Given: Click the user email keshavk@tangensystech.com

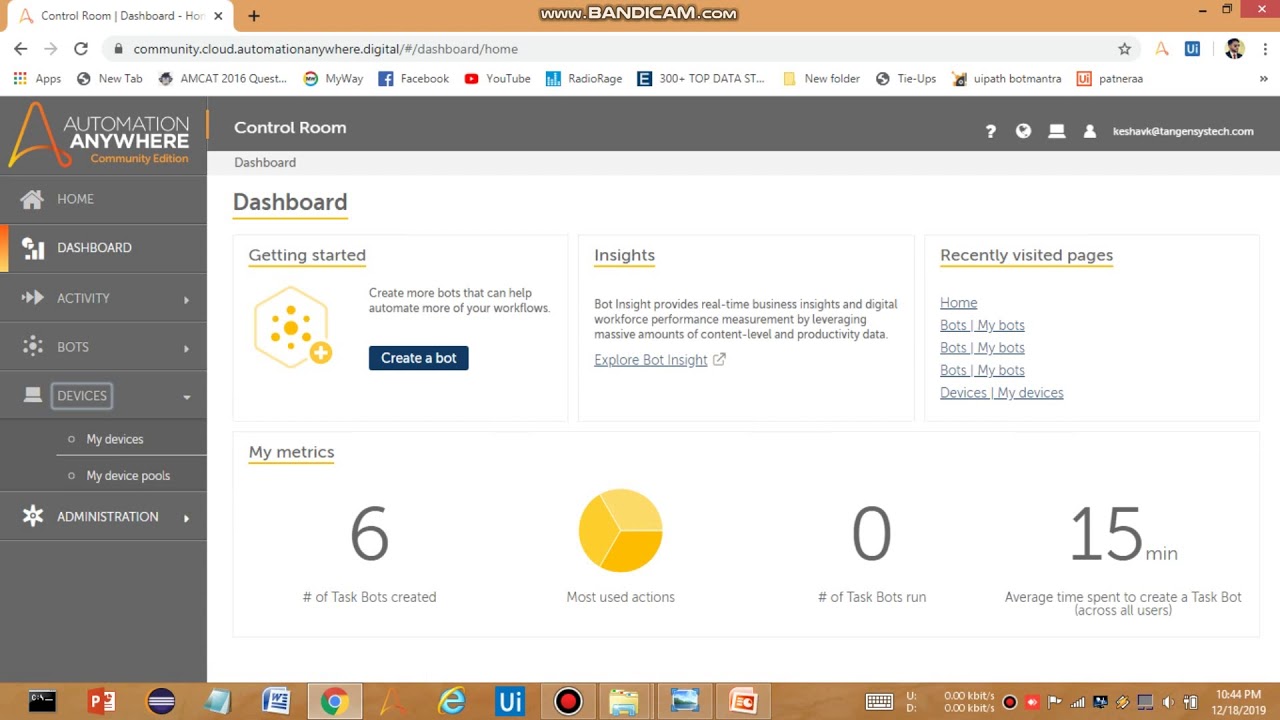Looking at the screenshot, I should [x=1183, y=131].
